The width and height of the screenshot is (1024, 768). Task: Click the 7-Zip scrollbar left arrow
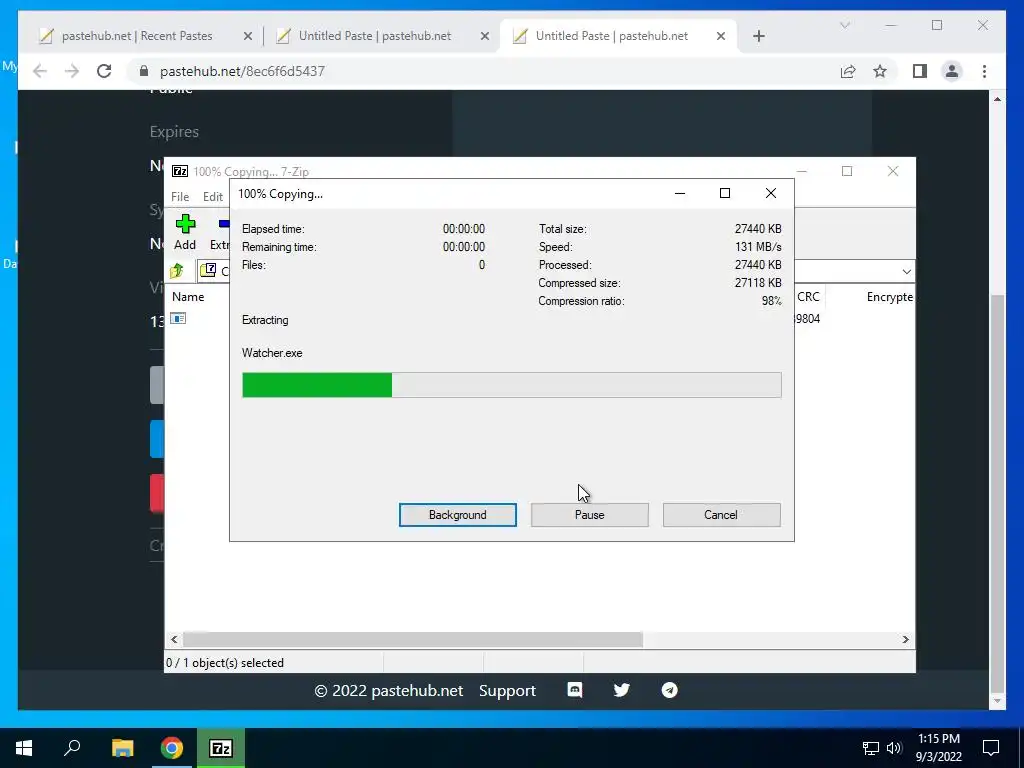(x=174, y=639)
